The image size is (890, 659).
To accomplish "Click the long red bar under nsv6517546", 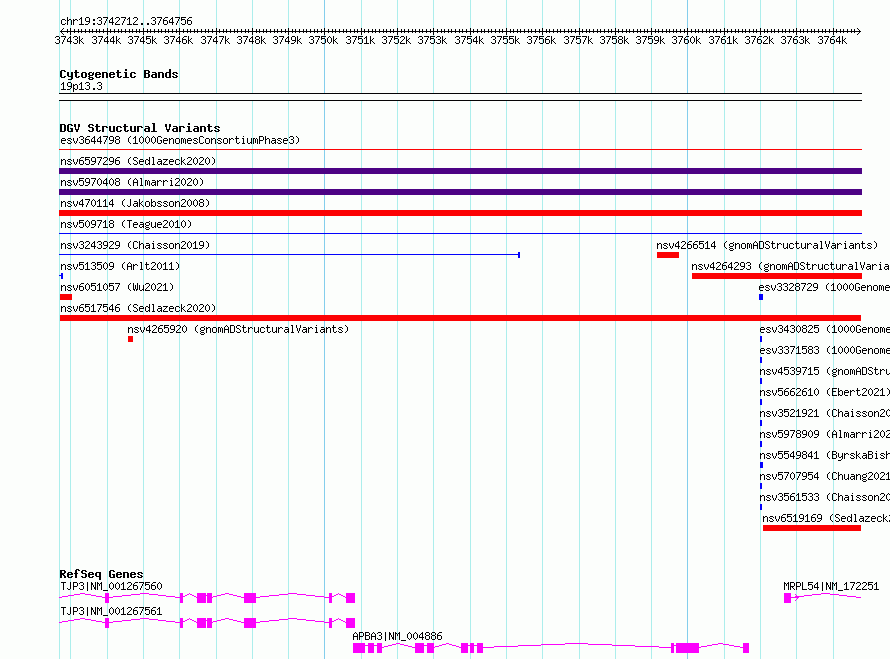I will coord(460,318).
